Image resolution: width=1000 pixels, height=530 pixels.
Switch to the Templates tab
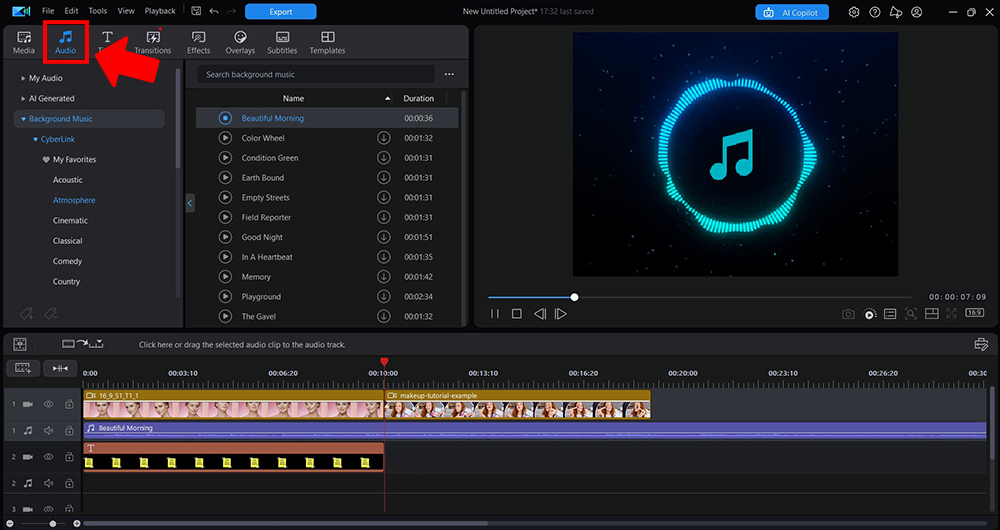(x=327, y=42)
